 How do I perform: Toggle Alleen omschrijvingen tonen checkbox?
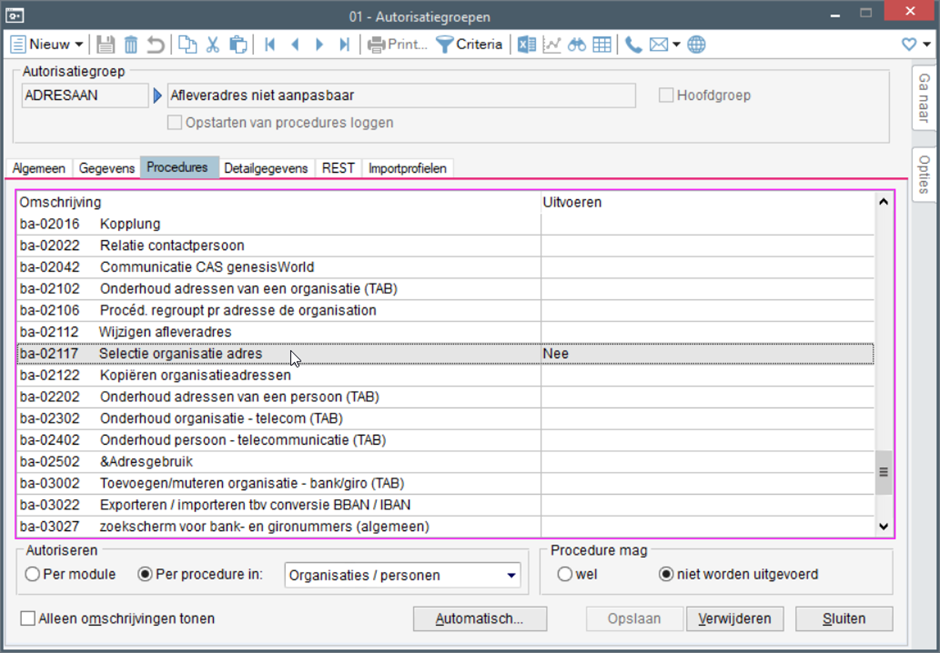click(28, 618)
